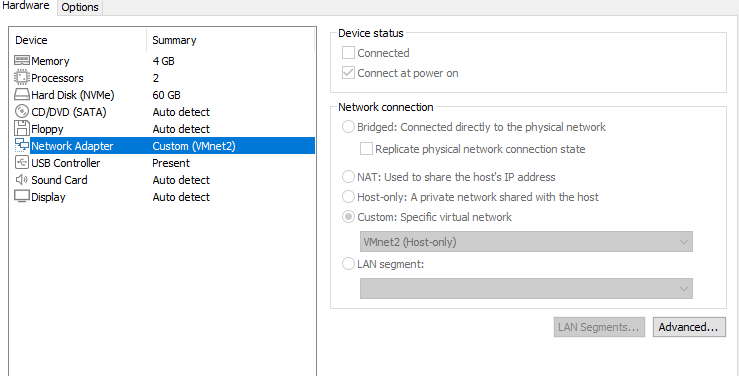Screen dimensions: 739x376
Task: Click the Custom (VMnet2) summary value
Action: [x=194, y=146]
